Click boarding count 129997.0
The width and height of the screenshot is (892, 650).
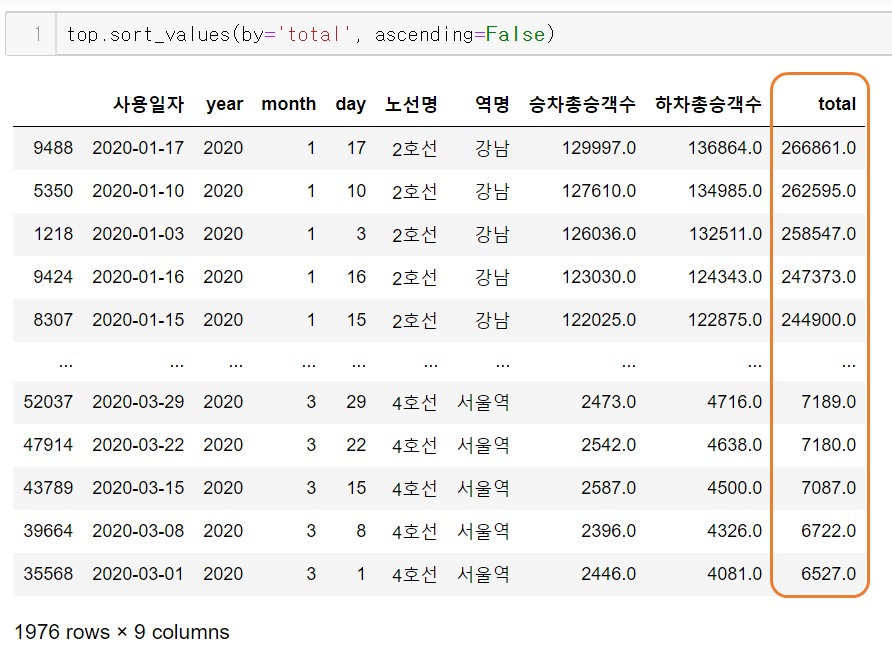point(599,148)
